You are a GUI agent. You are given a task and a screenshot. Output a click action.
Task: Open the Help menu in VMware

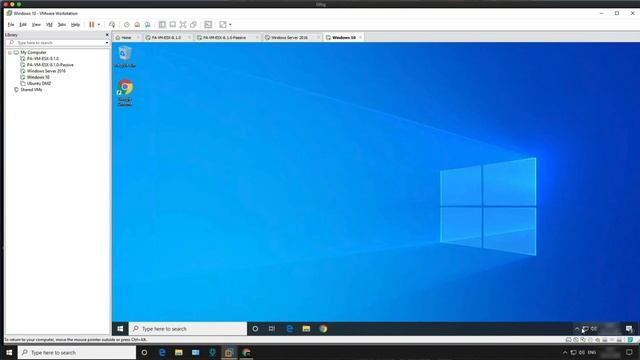[76, 24]
